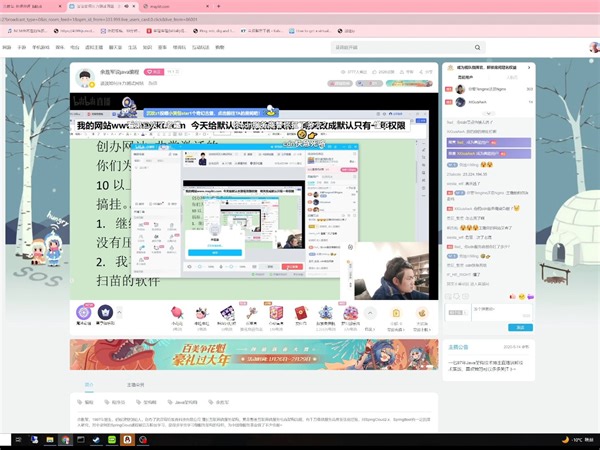
Task: Switch to the first browser tab
Action: pos(31,6)
